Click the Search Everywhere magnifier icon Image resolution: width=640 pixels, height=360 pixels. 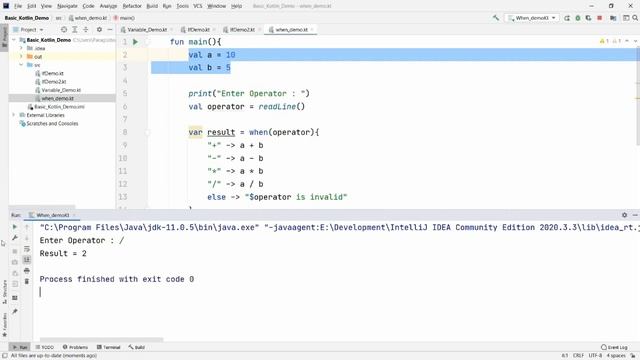point(635,18)
